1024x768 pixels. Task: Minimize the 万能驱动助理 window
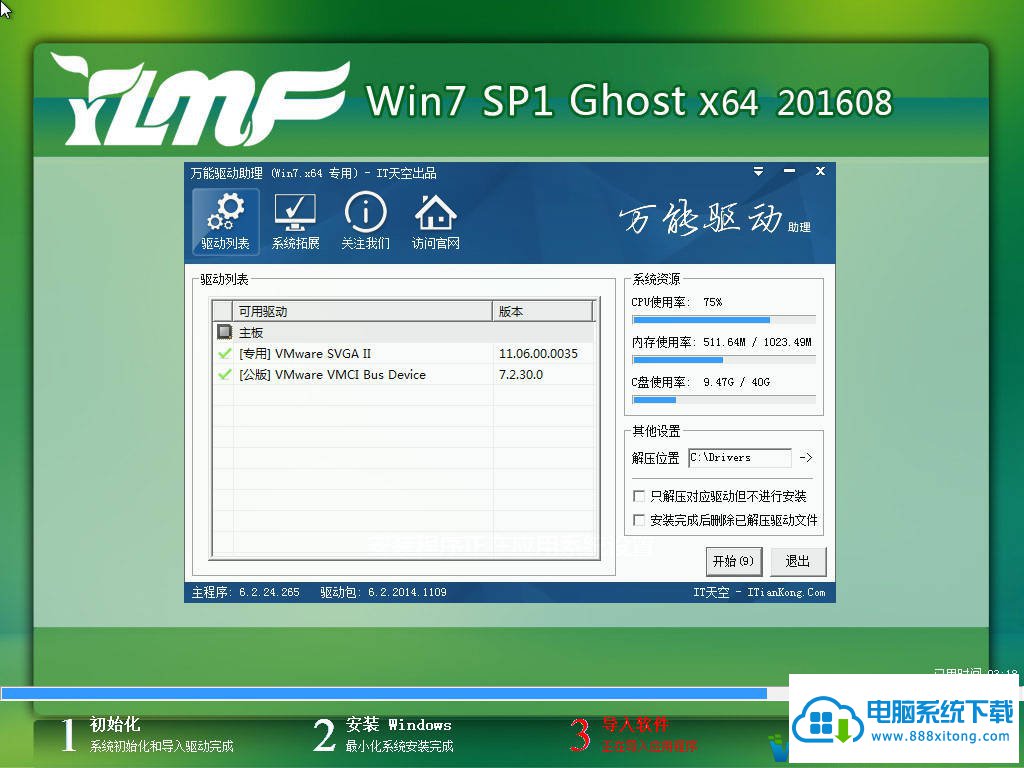pyautogui.click(x=790, y=171)
